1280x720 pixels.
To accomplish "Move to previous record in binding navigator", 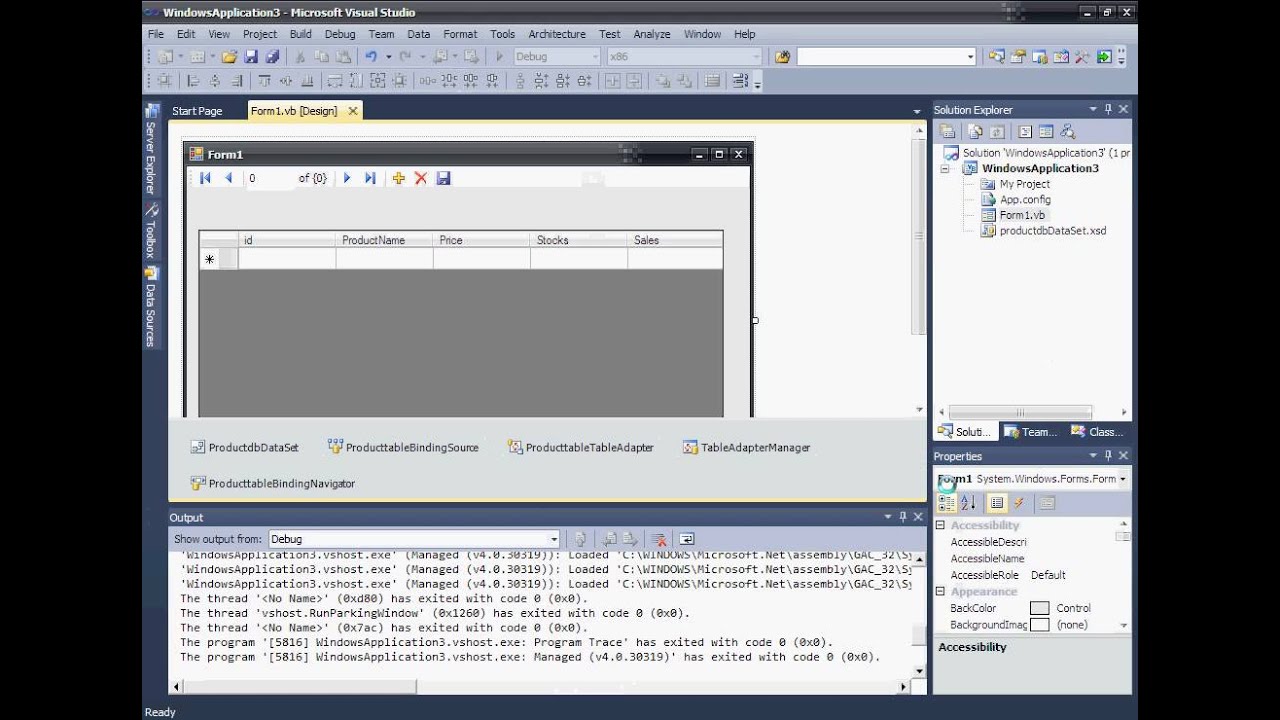I will click(228, 178).
